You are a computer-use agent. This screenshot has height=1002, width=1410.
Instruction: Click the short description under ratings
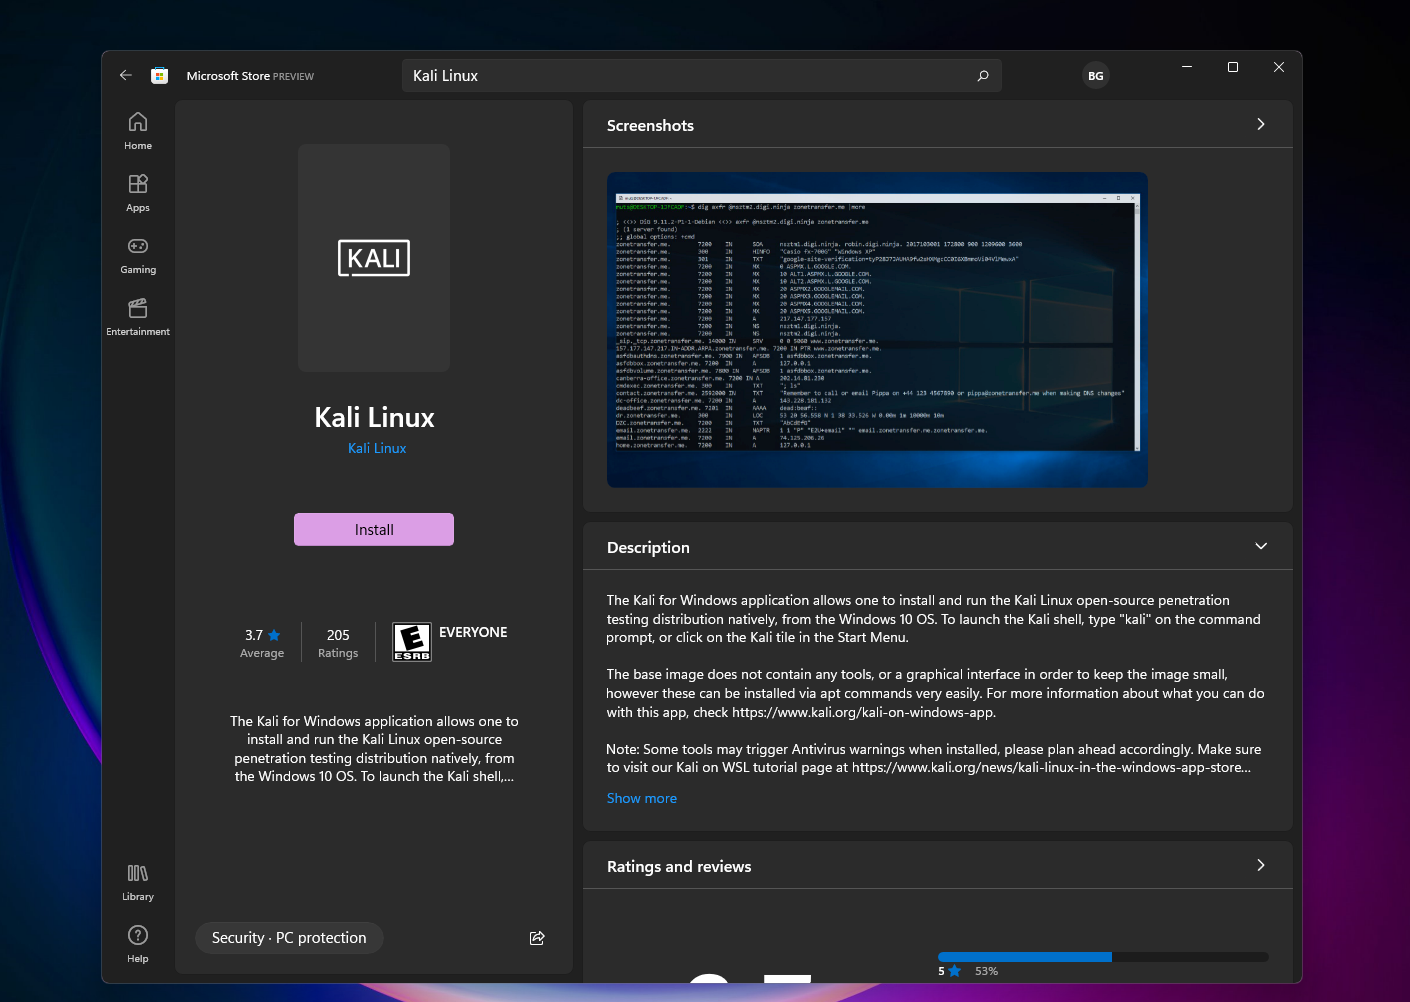click(374, 748)
